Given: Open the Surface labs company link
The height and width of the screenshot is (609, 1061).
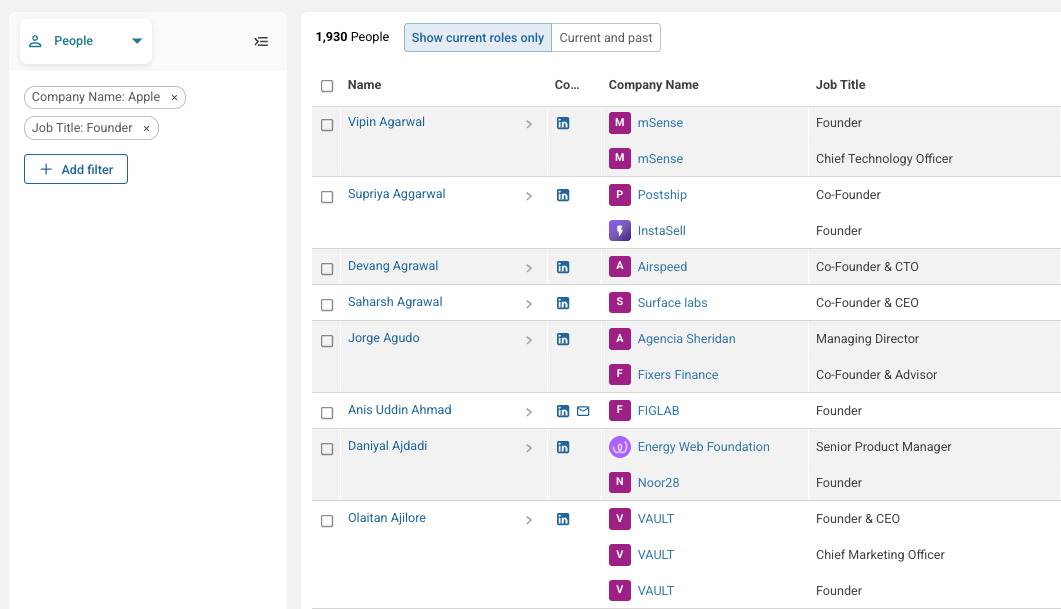Looking at the screenshot, I should 673,302.
